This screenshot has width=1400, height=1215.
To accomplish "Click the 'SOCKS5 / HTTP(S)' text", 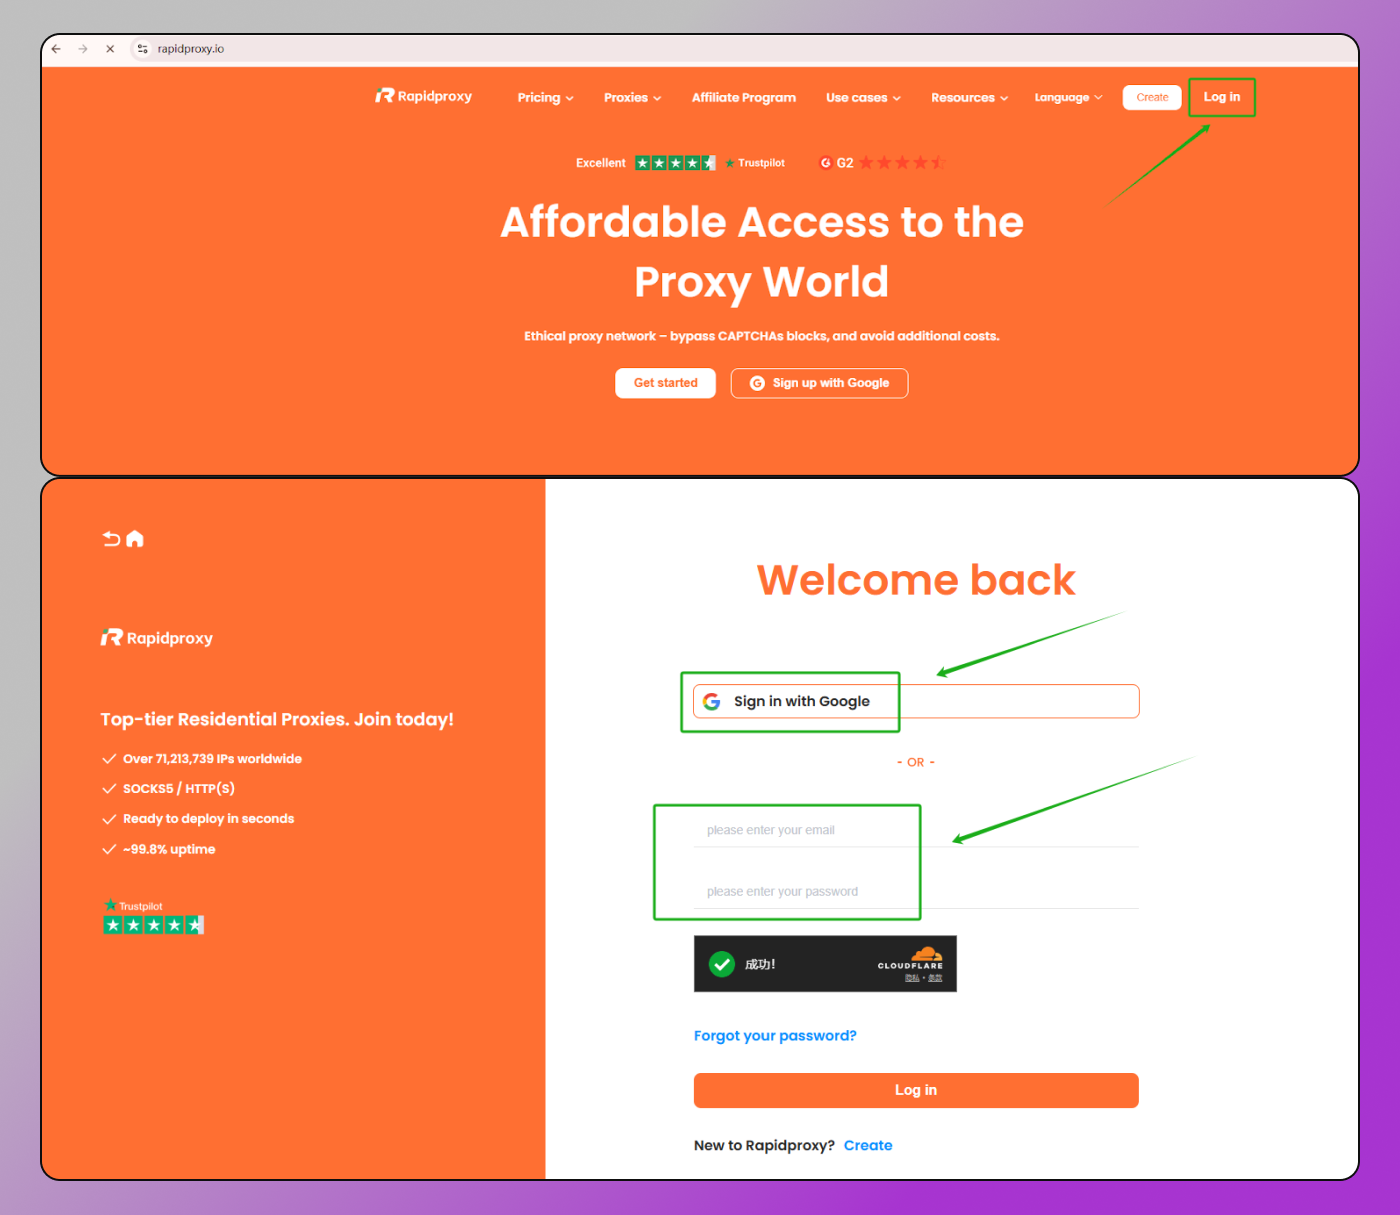I will 179,789.
